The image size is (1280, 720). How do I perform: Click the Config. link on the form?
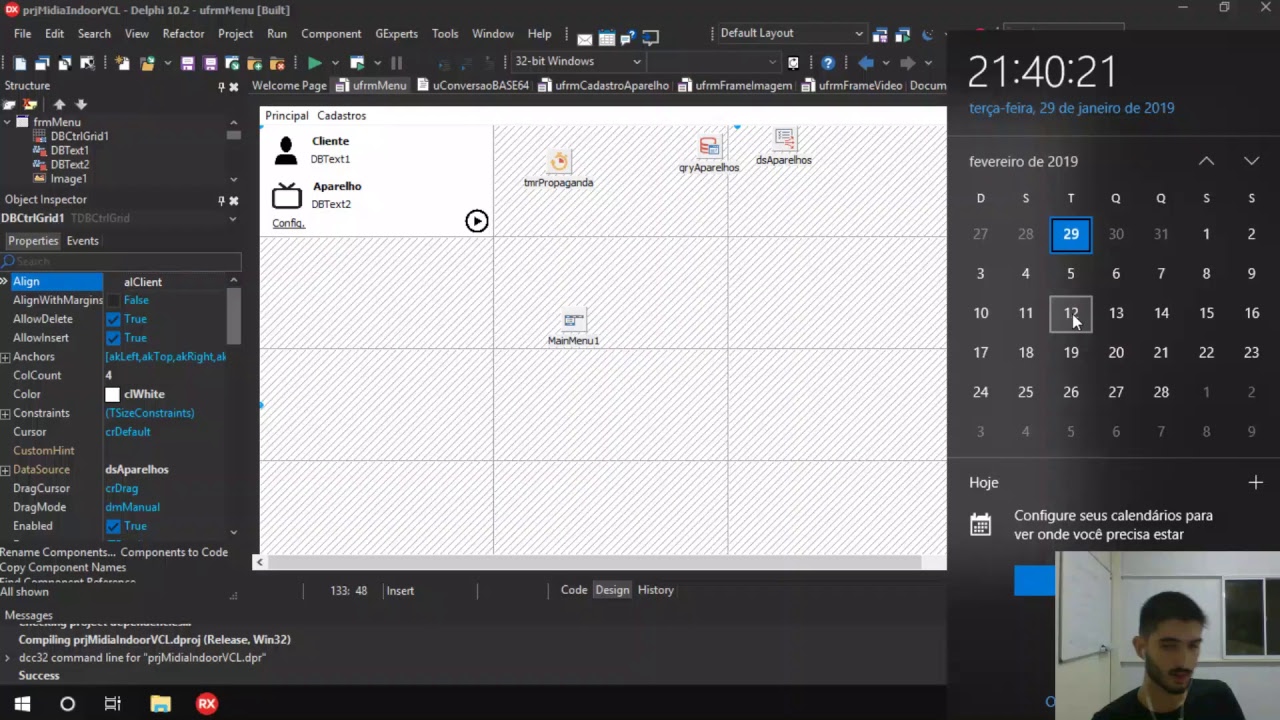click(288, 223)
